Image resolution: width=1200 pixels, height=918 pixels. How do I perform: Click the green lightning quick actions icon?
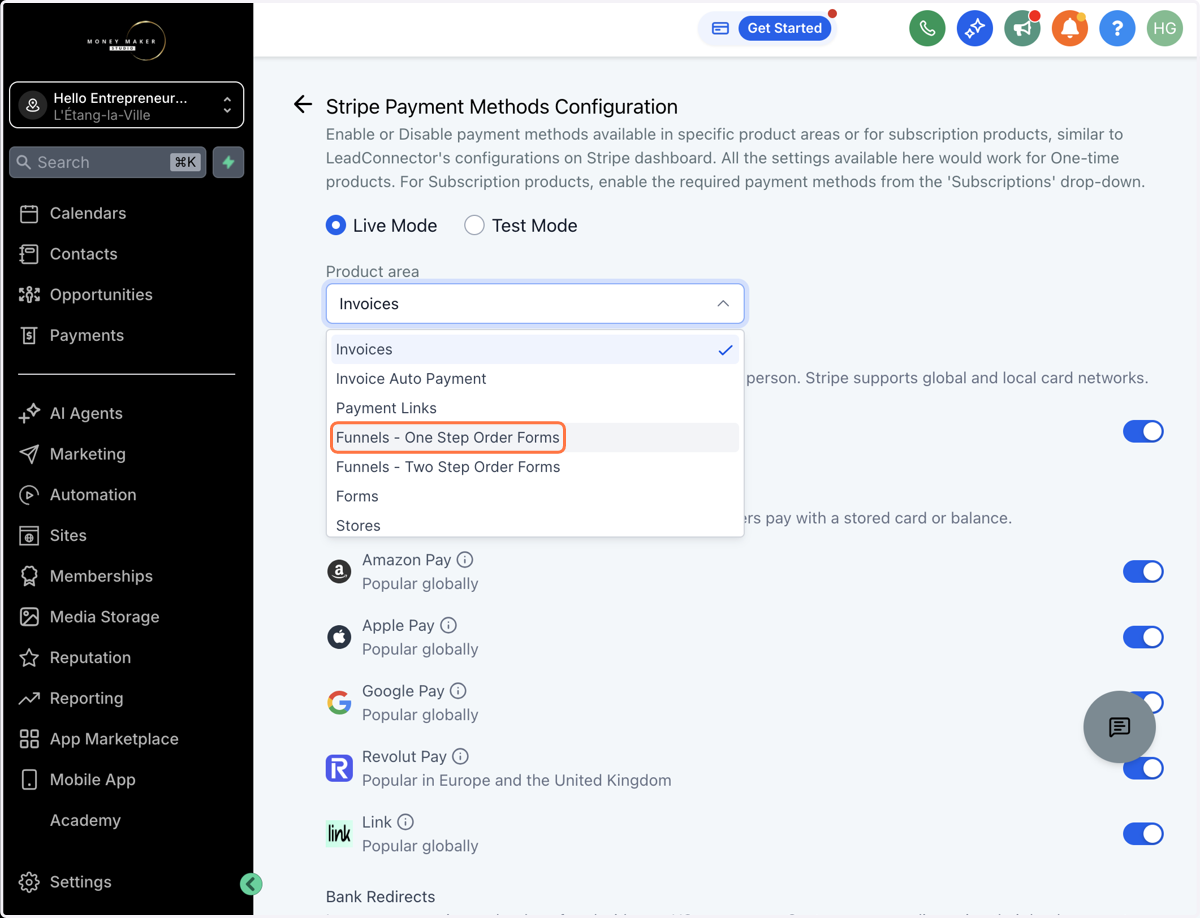coord(228,162)
